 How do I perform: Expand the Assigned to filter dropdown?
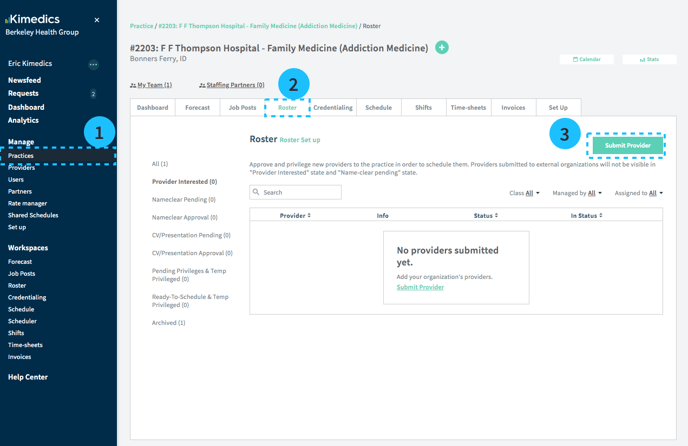coord(639,193)
